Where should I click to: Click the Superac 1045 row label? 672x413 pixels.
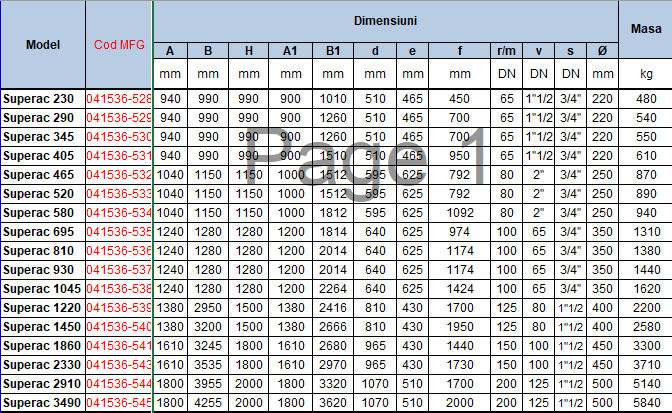coord(43,288)
